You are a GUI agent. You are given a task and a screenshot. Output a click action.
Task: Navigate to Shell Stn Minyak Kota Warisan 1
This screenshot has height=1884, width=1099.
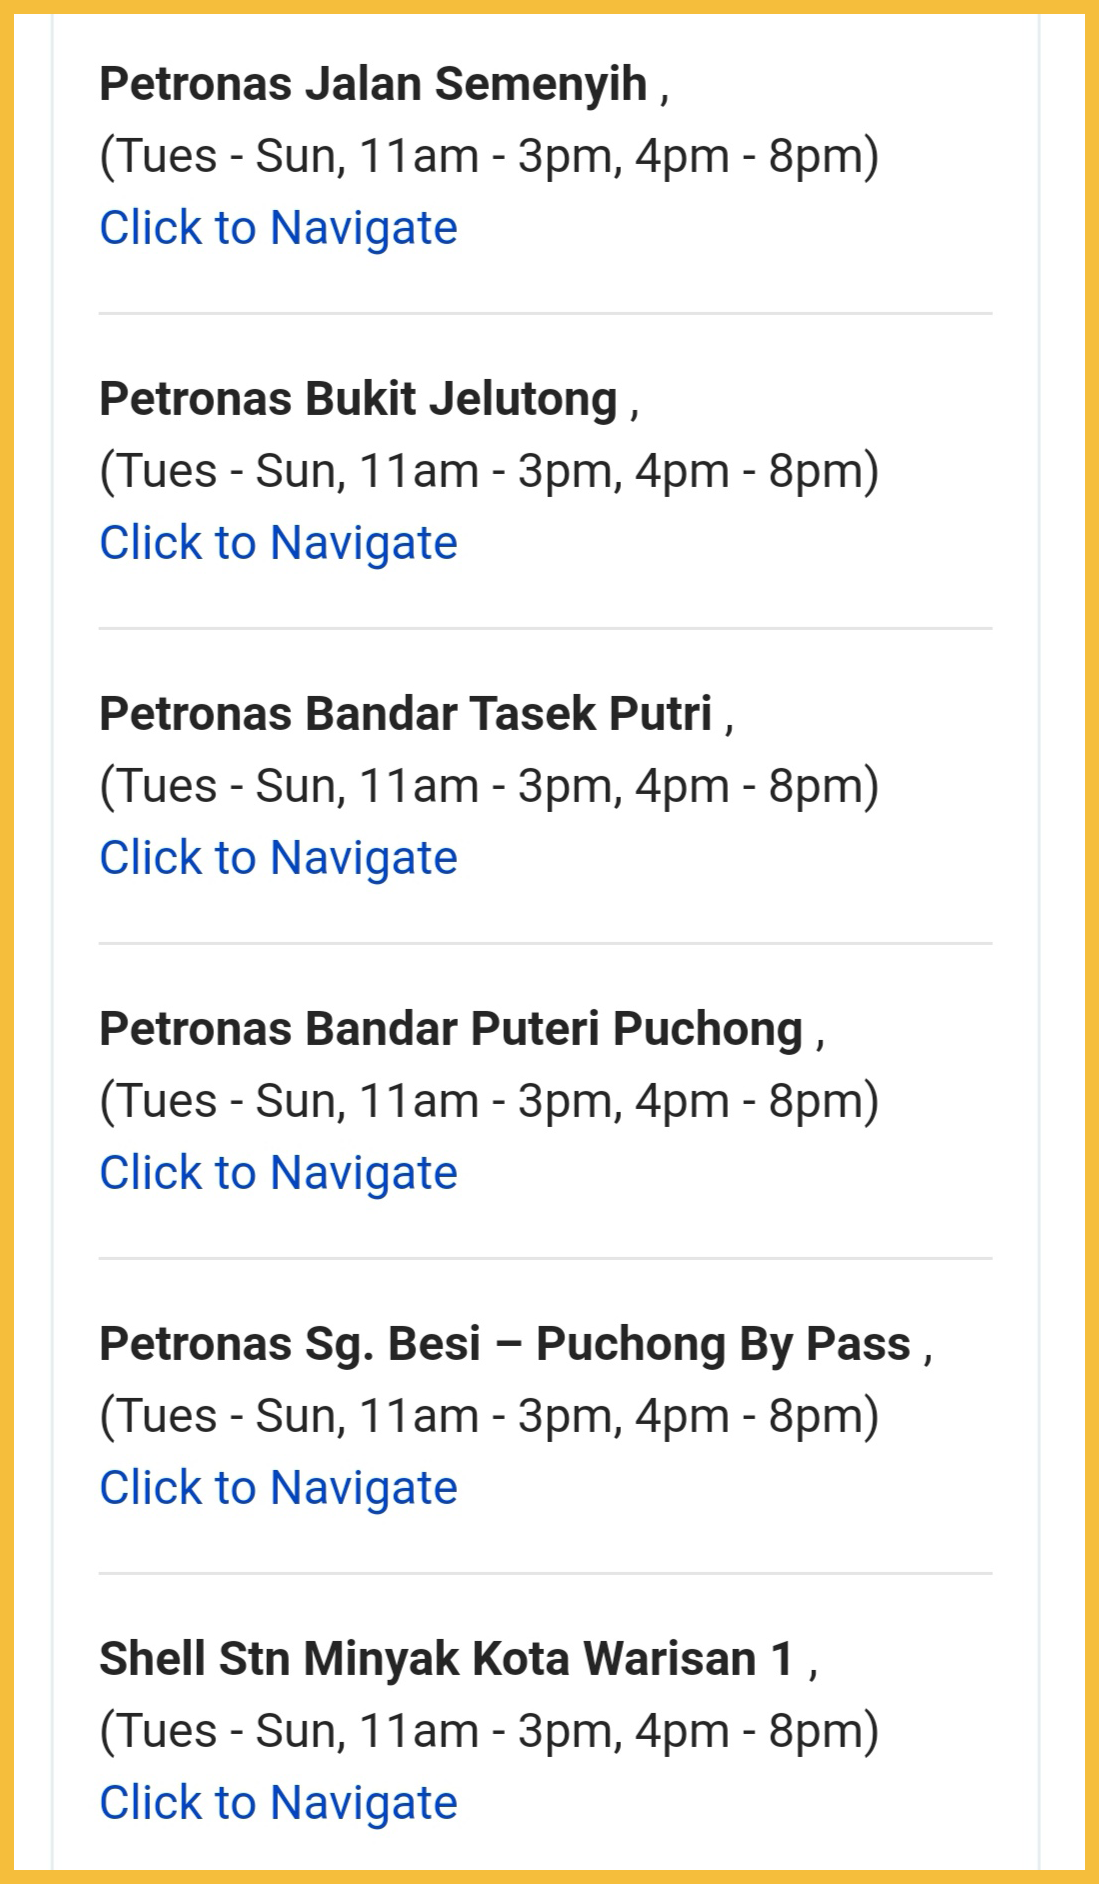tap(278, 1803)
